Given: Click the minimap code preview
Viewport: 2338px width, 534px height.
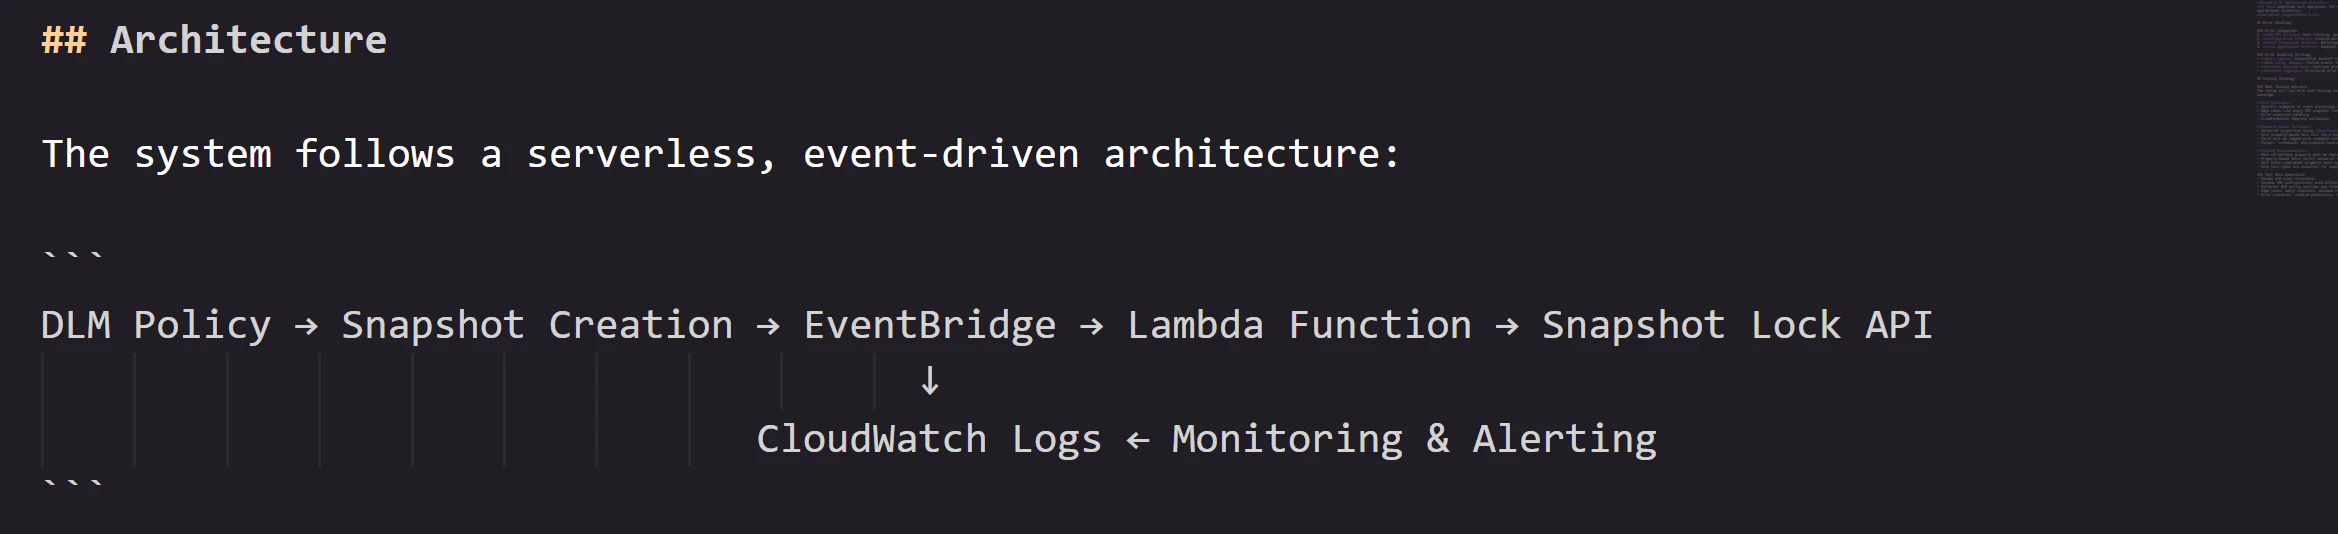Looking at the screenshot, I should 2296,98.
